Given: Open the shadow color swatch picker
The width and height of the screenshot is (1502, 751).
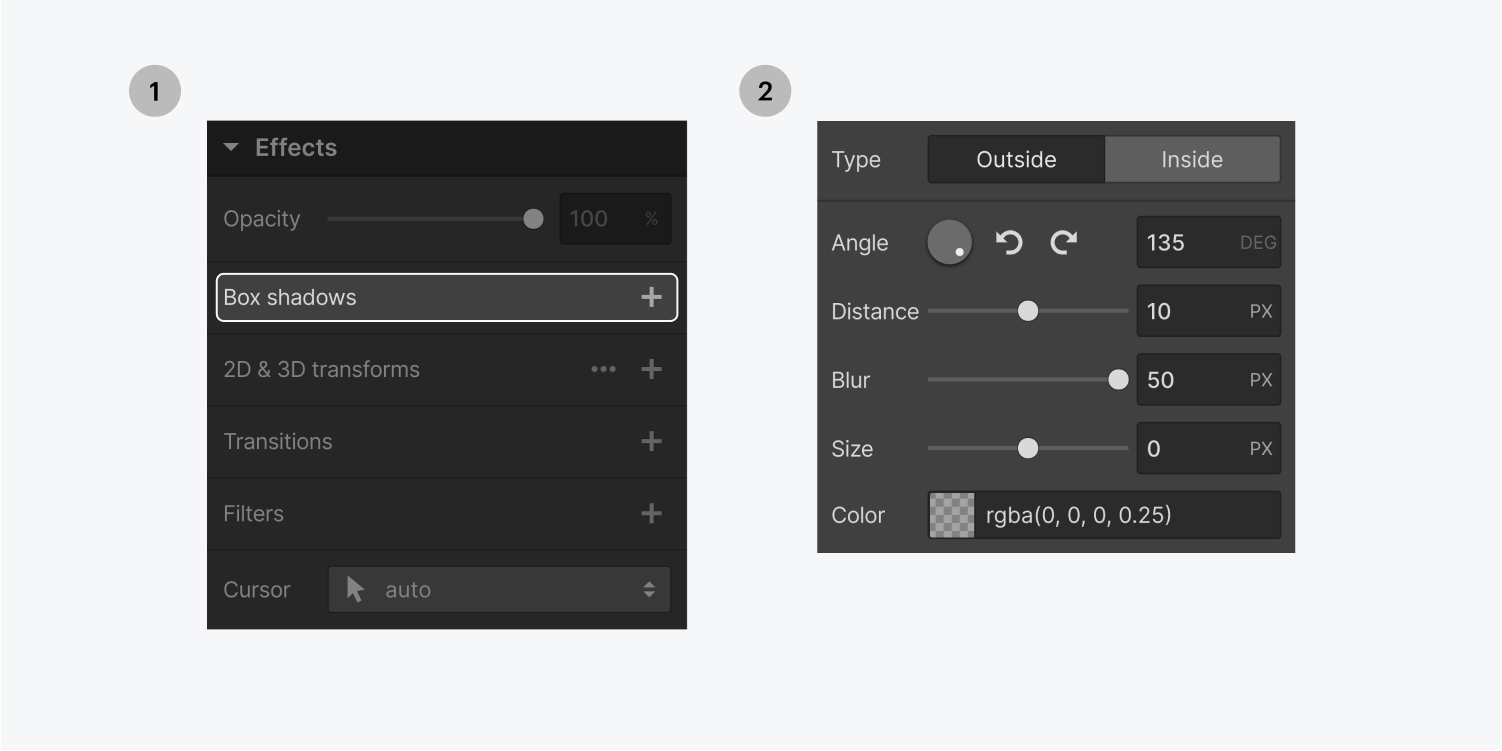Looking at the screenshot, I should [x=951, y=515].
